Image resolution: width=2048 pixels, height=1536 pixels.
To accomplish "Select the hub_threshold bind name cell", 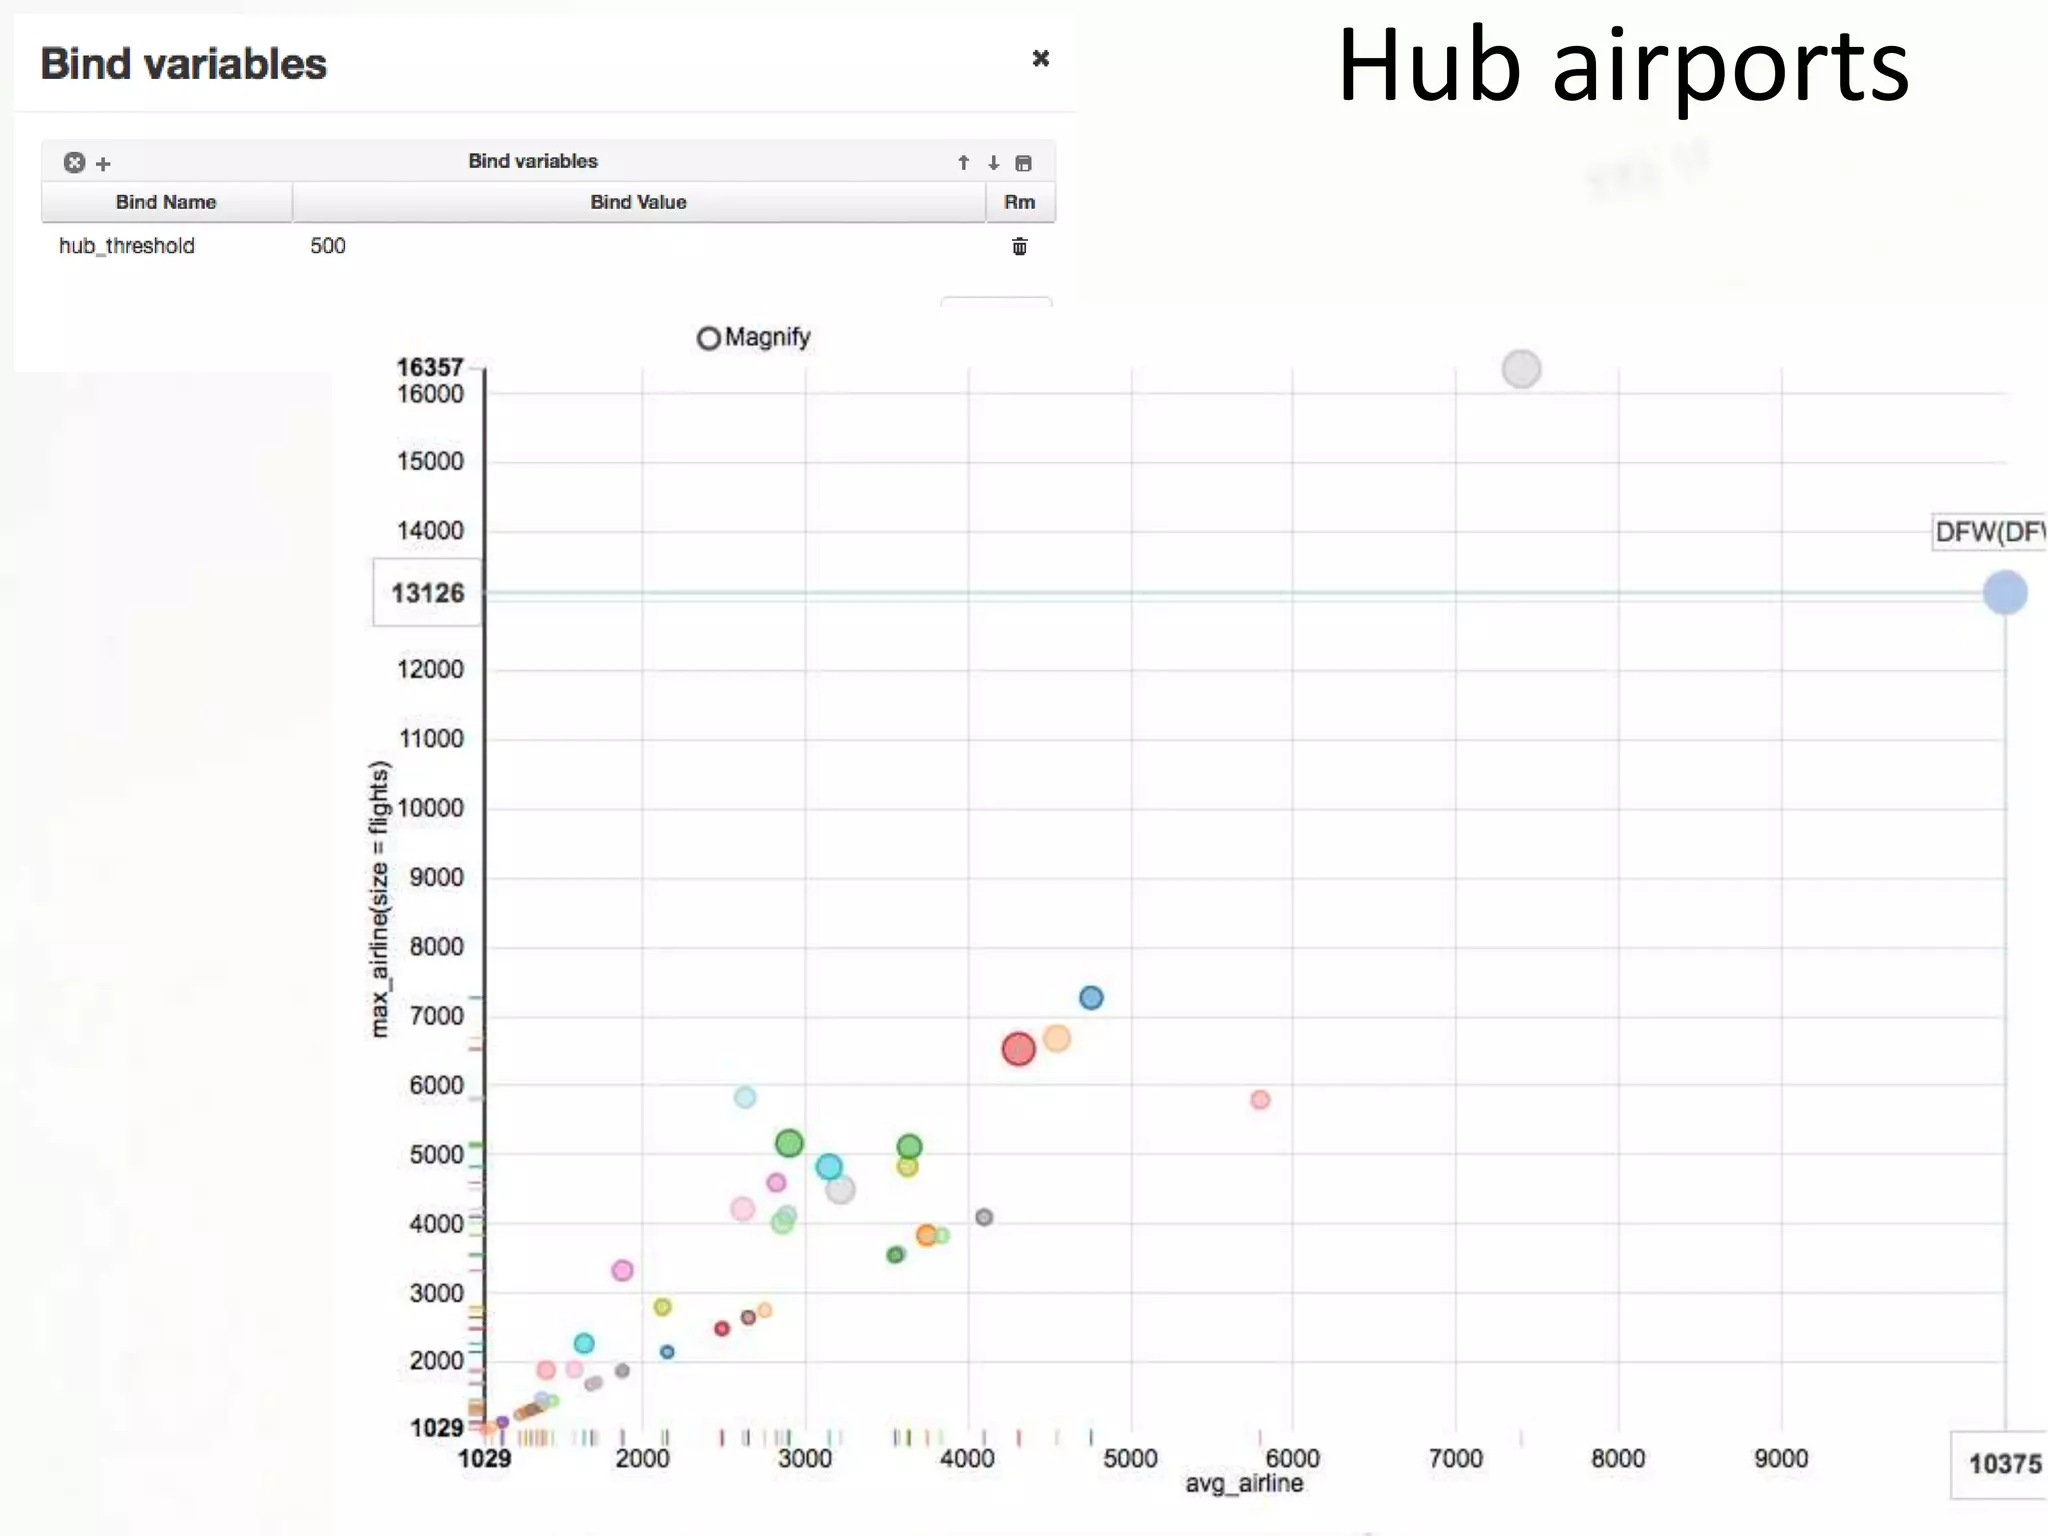I will 127,246.
